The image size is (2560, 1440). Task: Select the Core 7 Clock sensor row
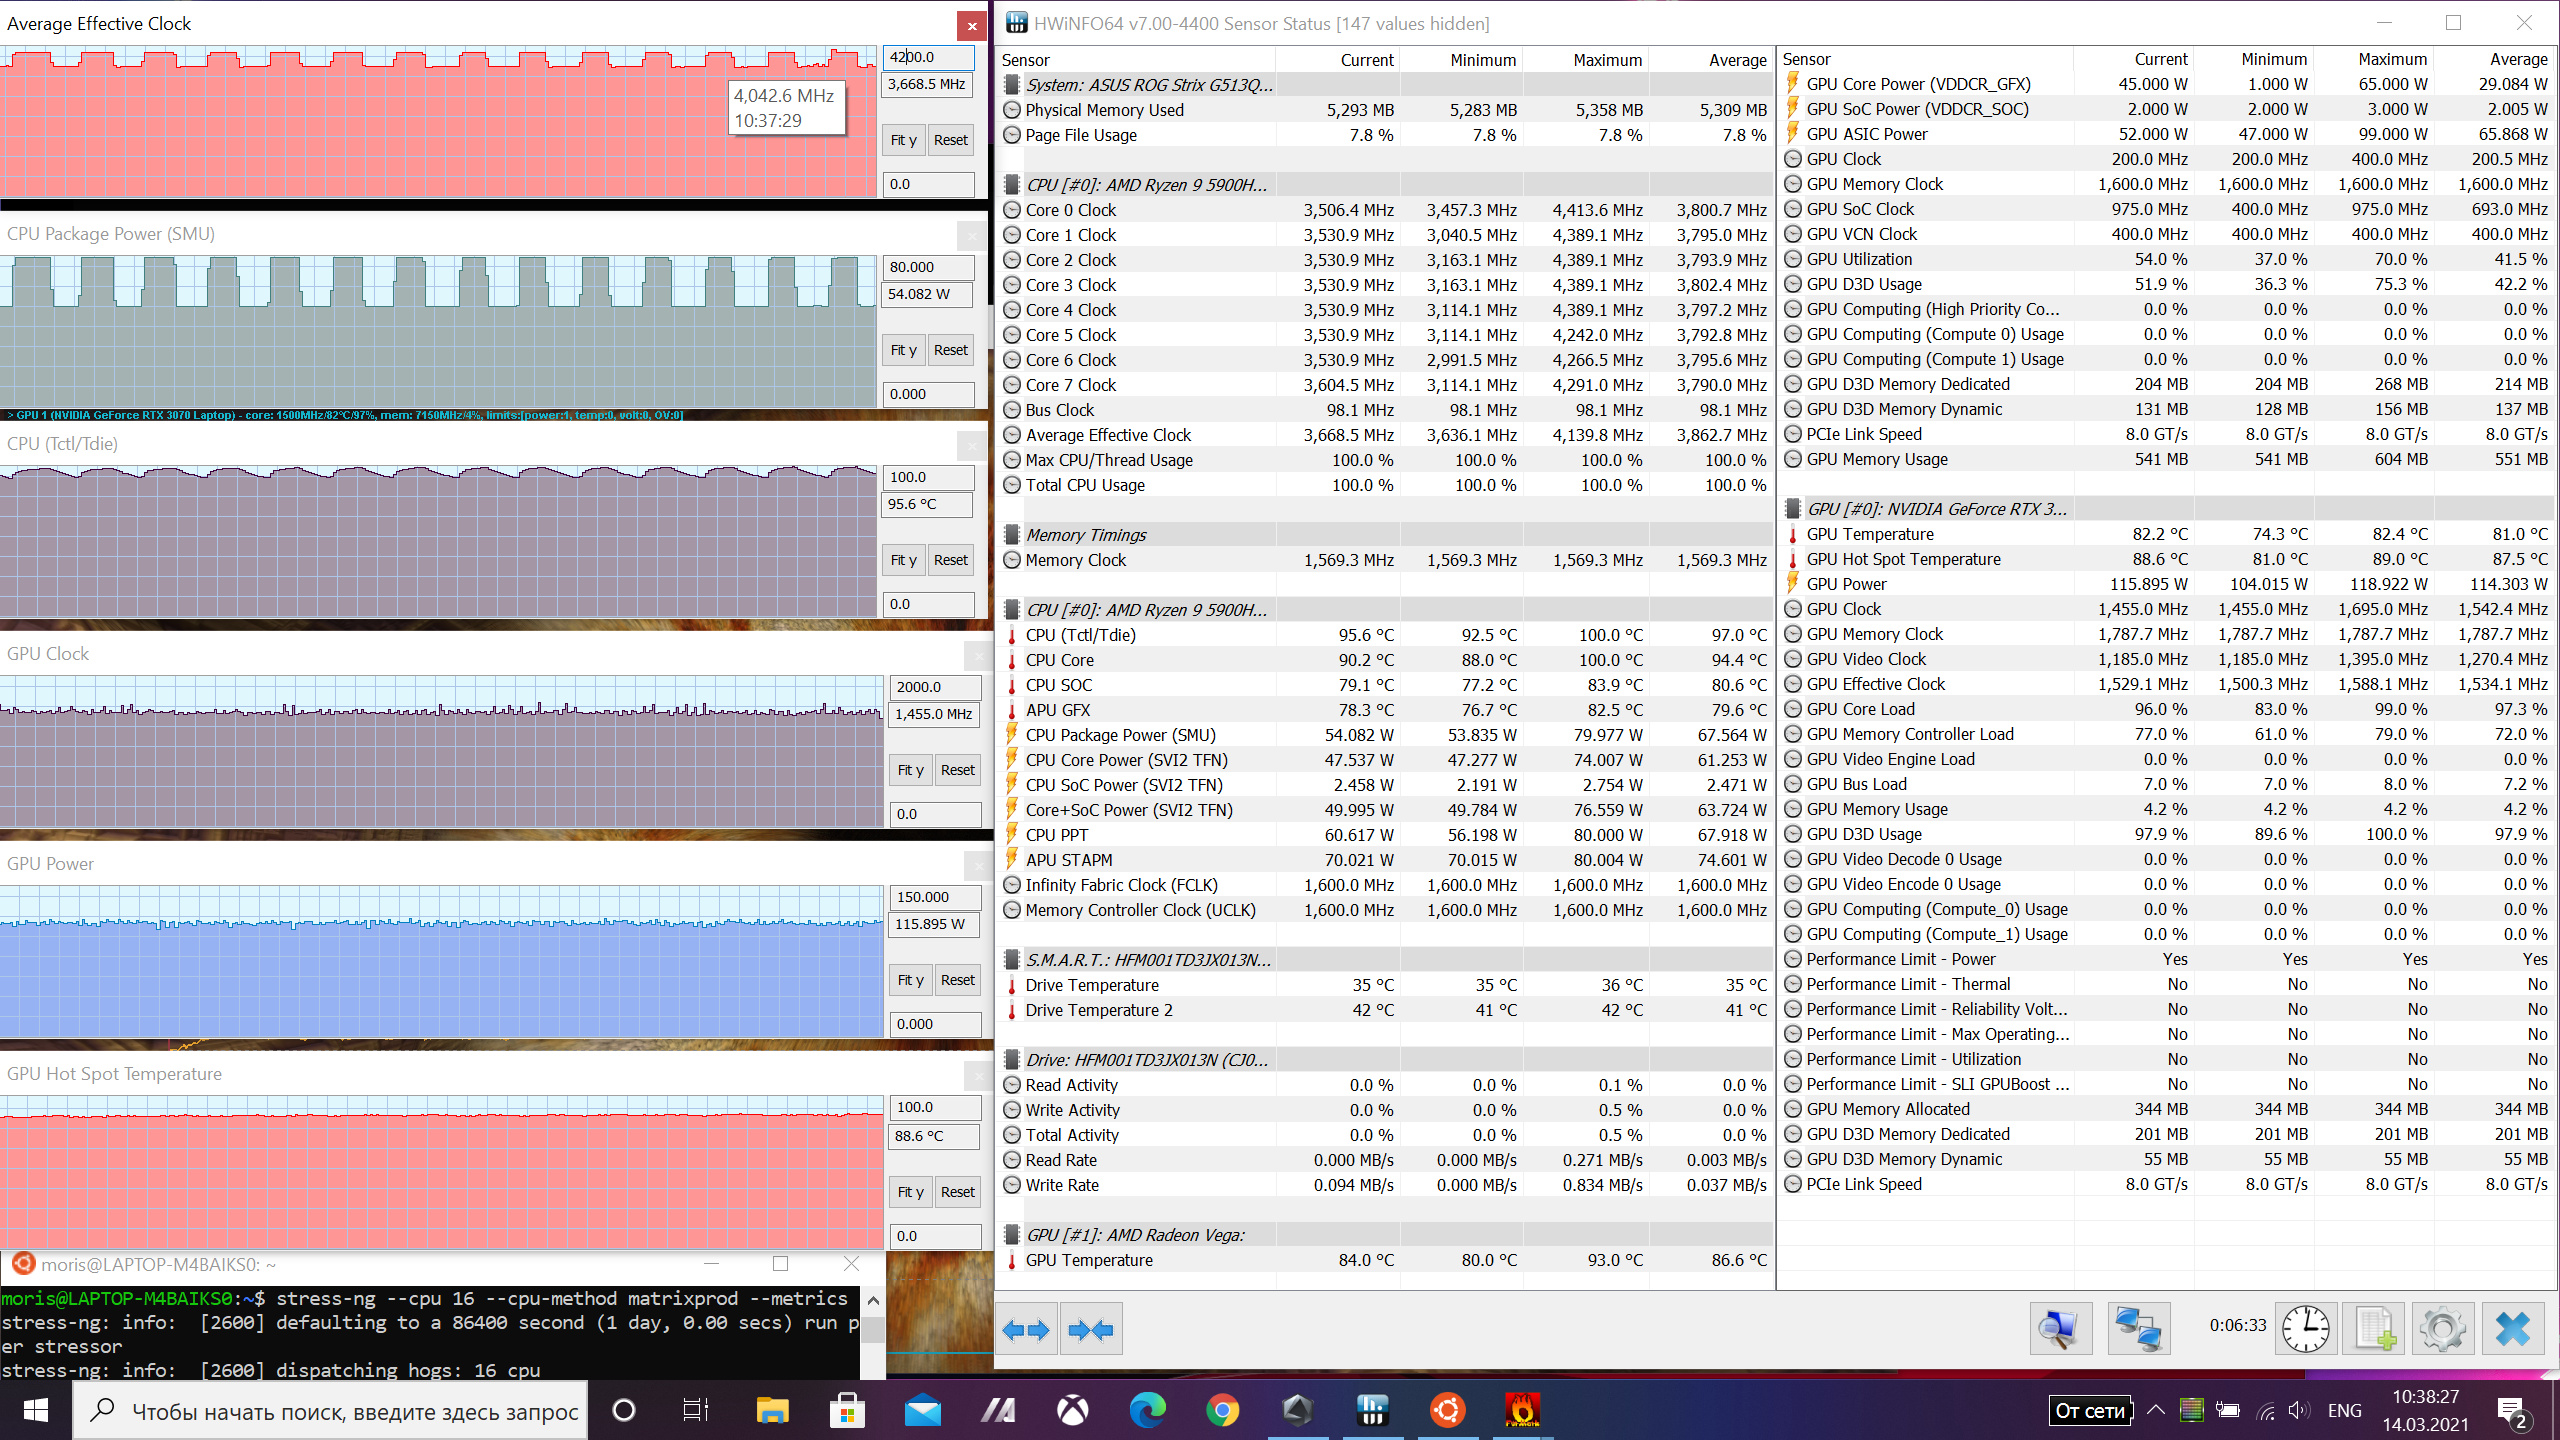[x=1385, y=385]
